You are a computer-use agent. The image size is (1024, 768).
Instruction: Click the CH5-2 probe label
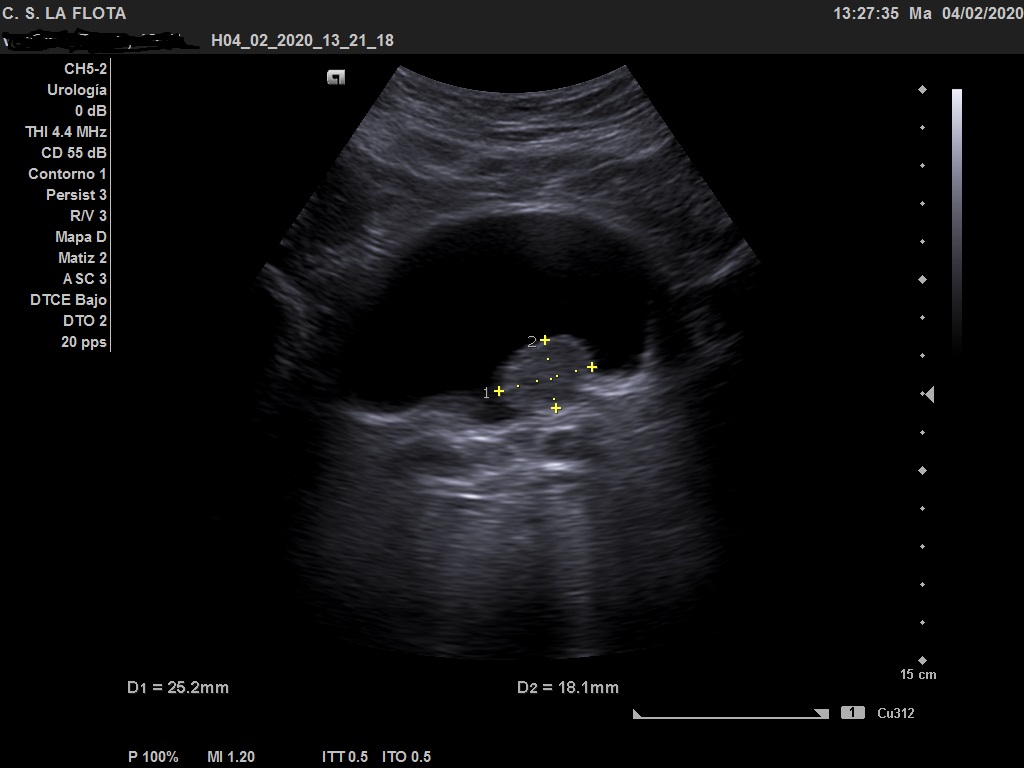[x=85, y=68]
